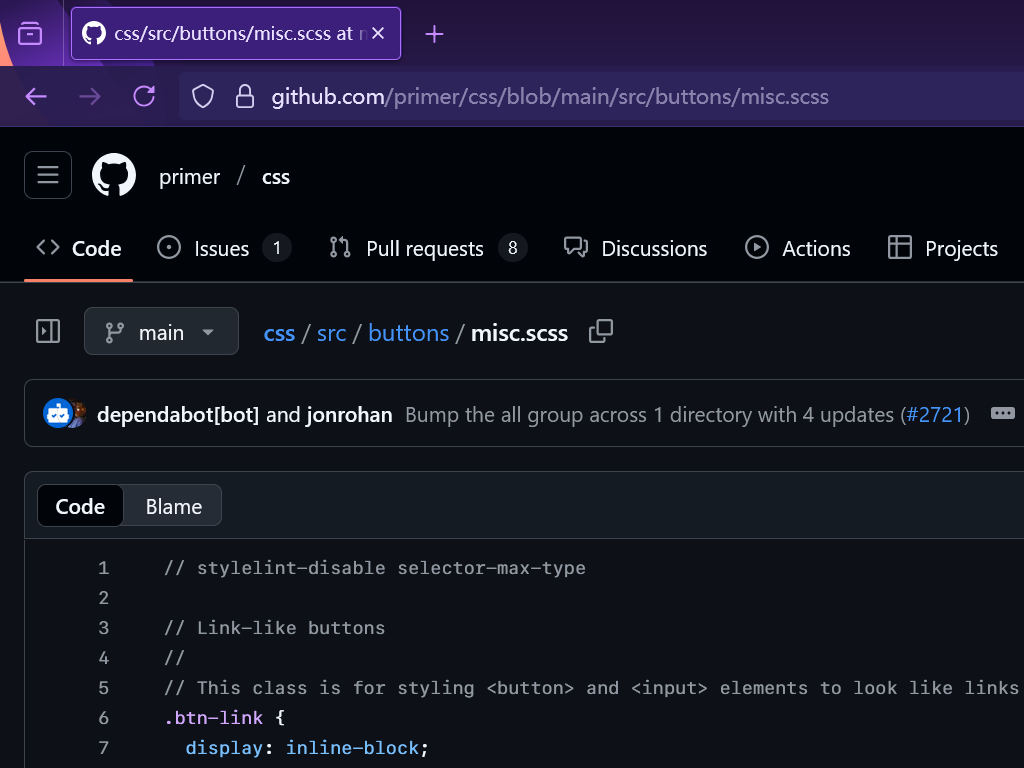The height and width of the screenshot is (768, 1024).
Task: Navigate to the buttons folder breadcrumb
Action: (408, 333)
